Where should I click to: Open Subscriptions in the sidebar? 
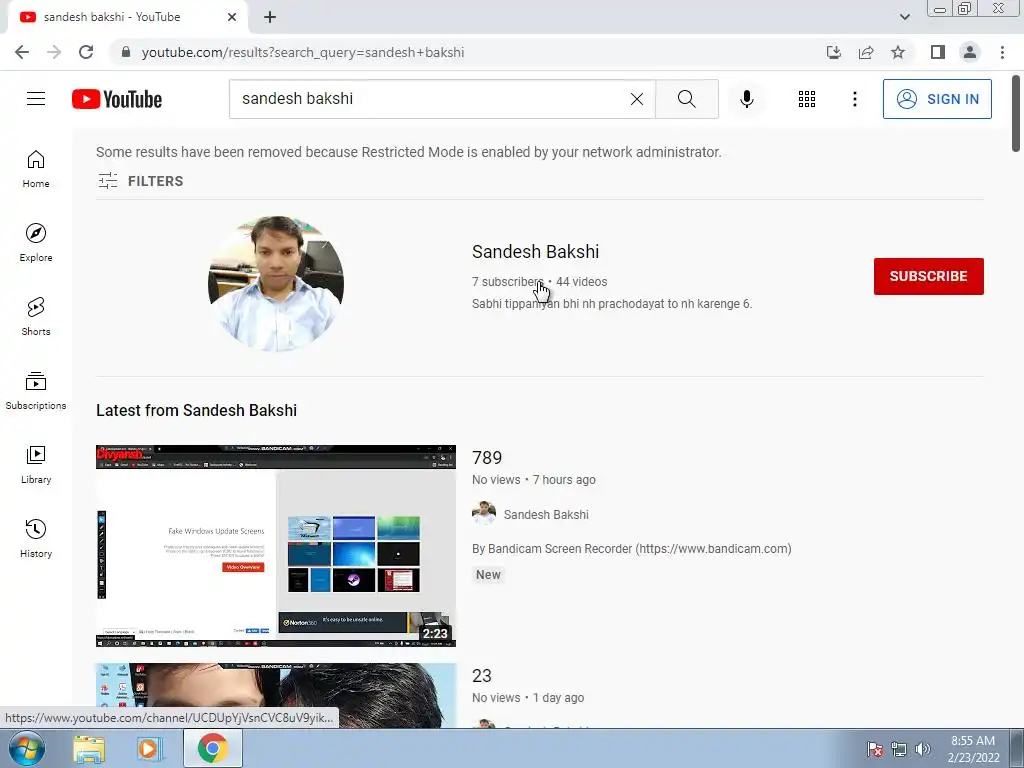[x=36, y=391]
